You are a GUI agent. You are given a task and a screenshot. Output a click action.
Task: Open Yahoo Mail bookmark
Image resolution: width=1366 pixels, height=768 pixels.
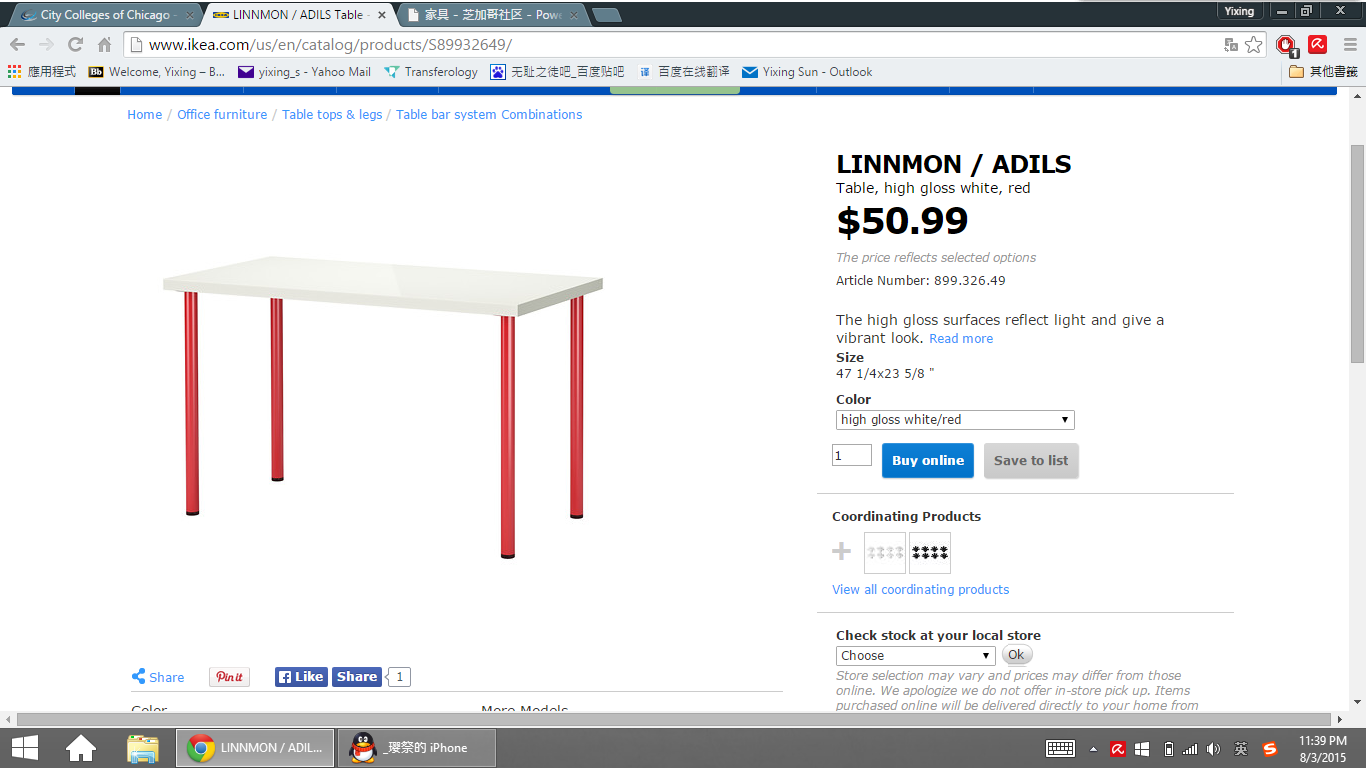304,72
